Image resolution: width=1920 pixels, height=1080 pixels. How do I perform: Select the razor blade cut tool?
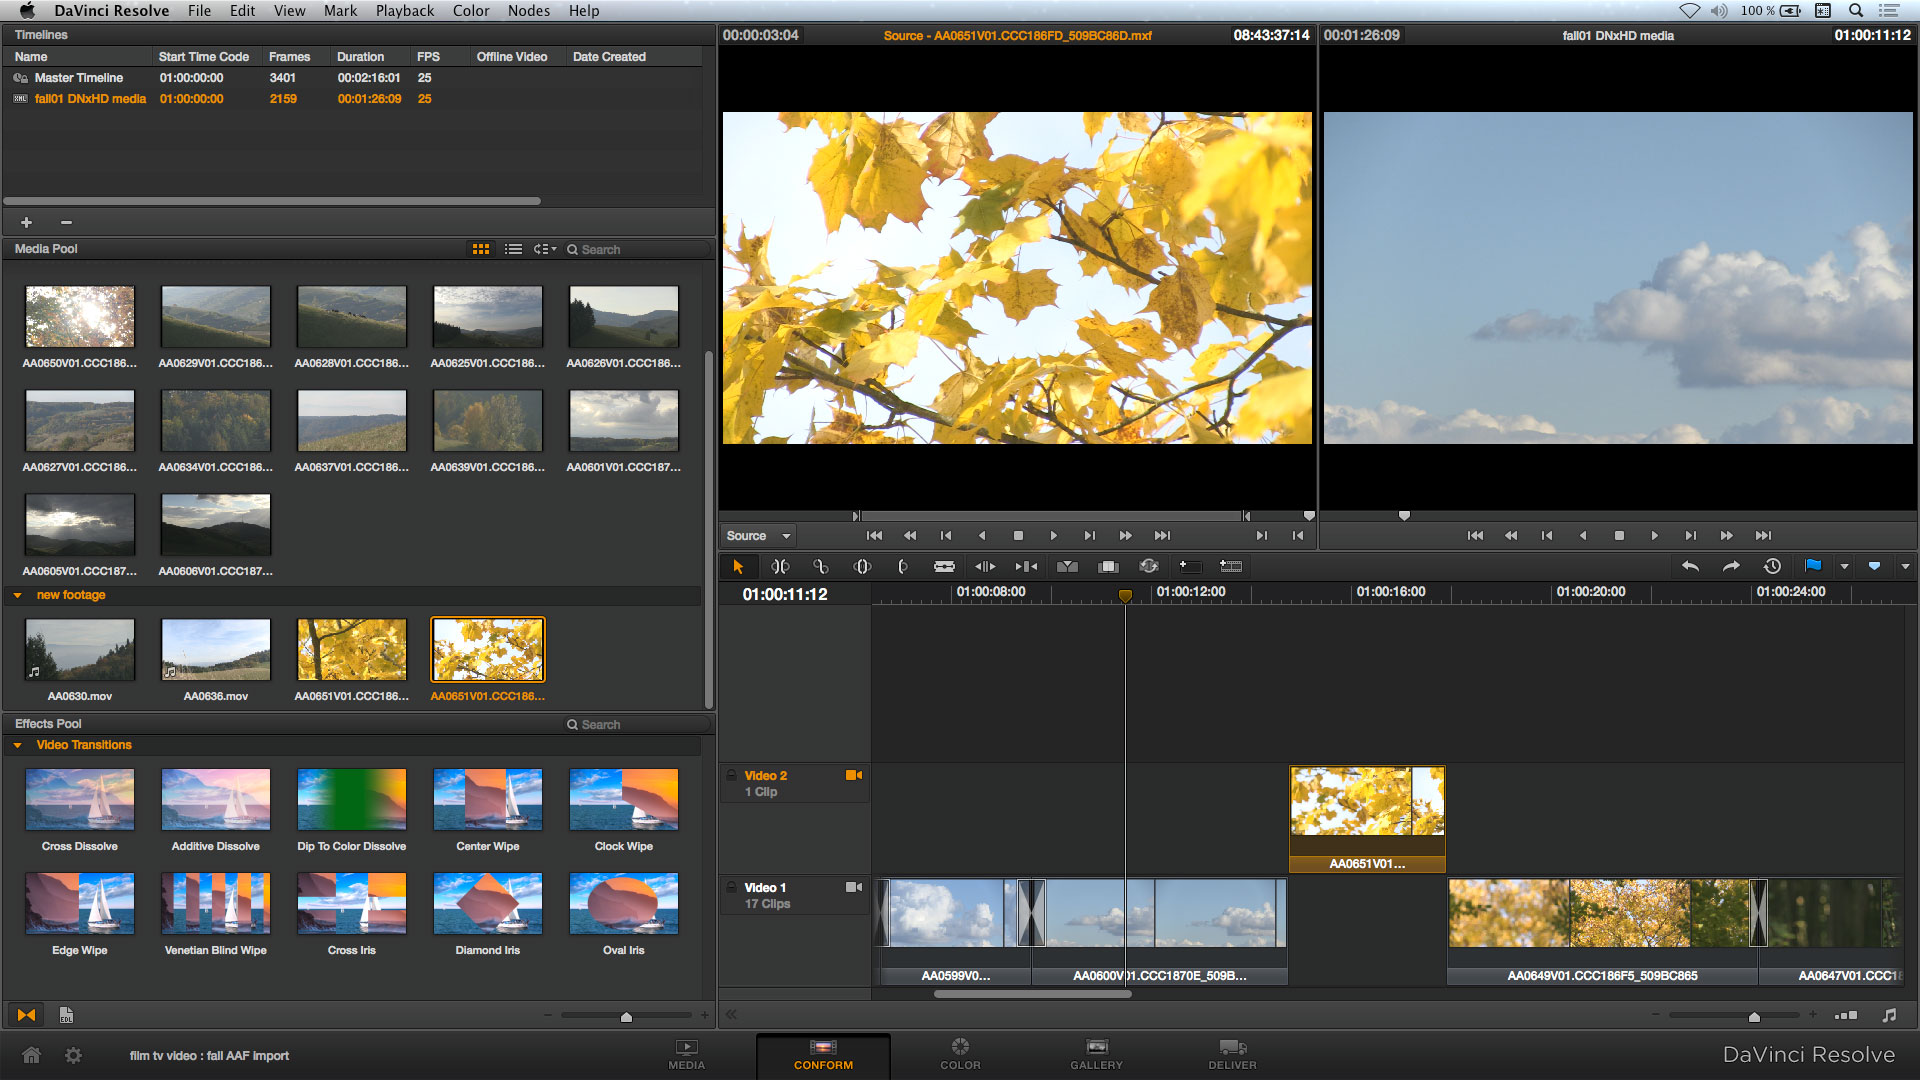click(x=944, y=567)
